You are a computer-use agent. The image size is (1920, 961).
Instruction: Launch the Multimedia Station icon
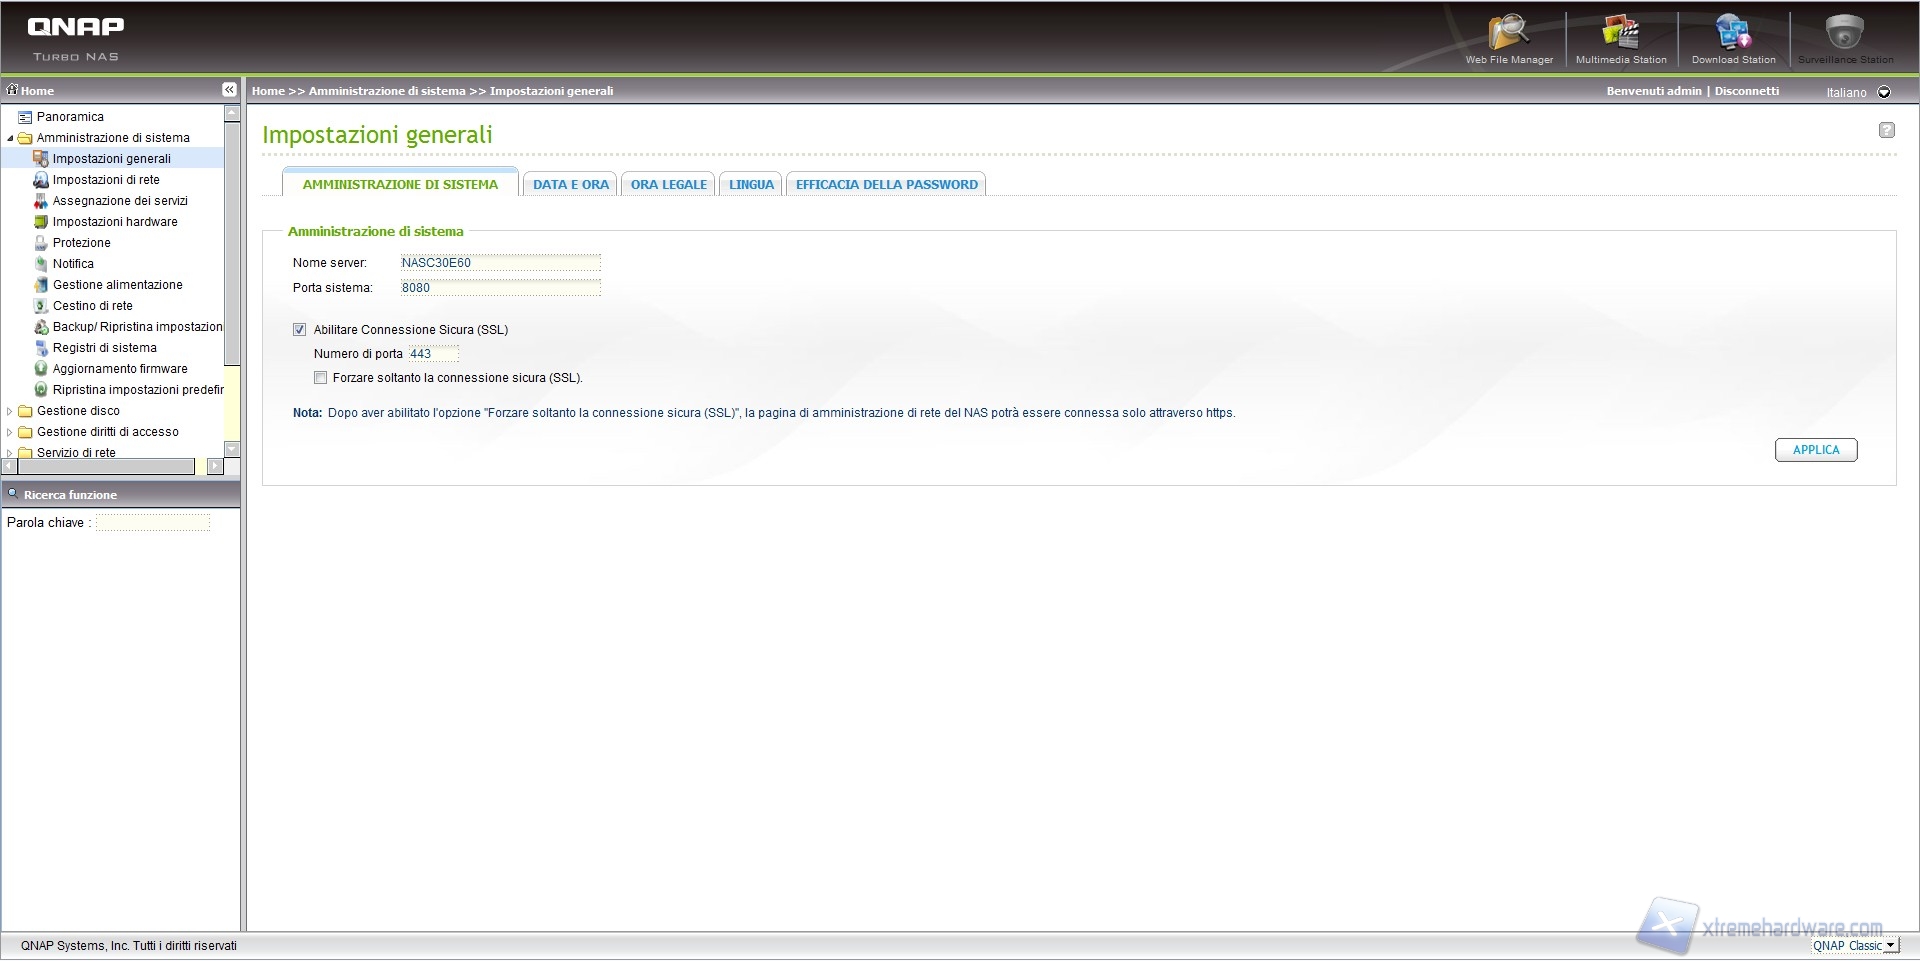(1620, 35)
